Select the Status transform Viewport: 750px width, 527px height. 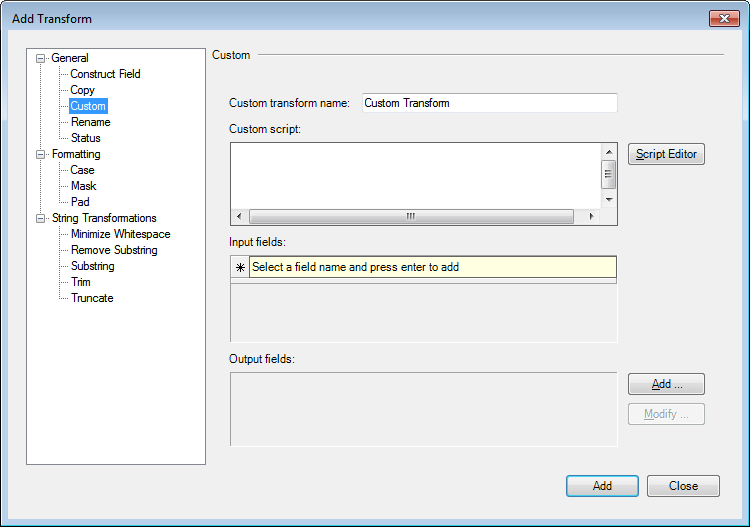click(x=85, y=138)
